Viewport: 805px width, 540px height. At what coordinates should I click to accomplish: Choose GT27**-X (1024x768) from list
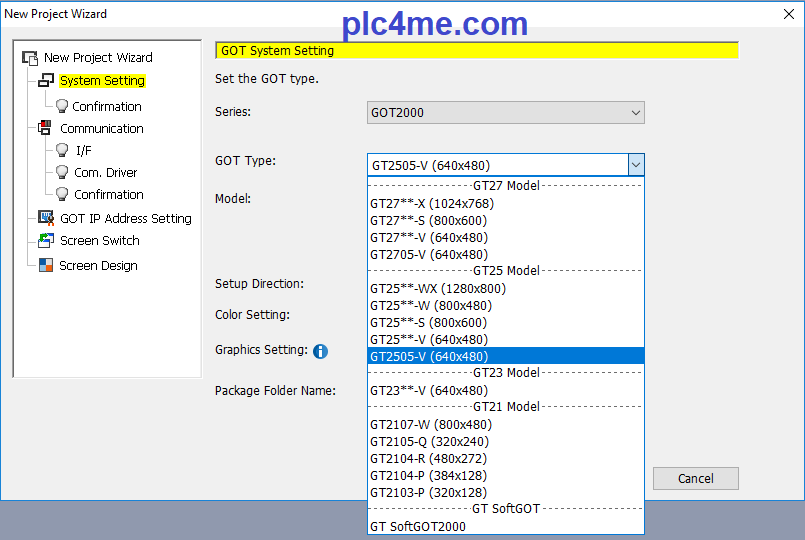(431, 204)
